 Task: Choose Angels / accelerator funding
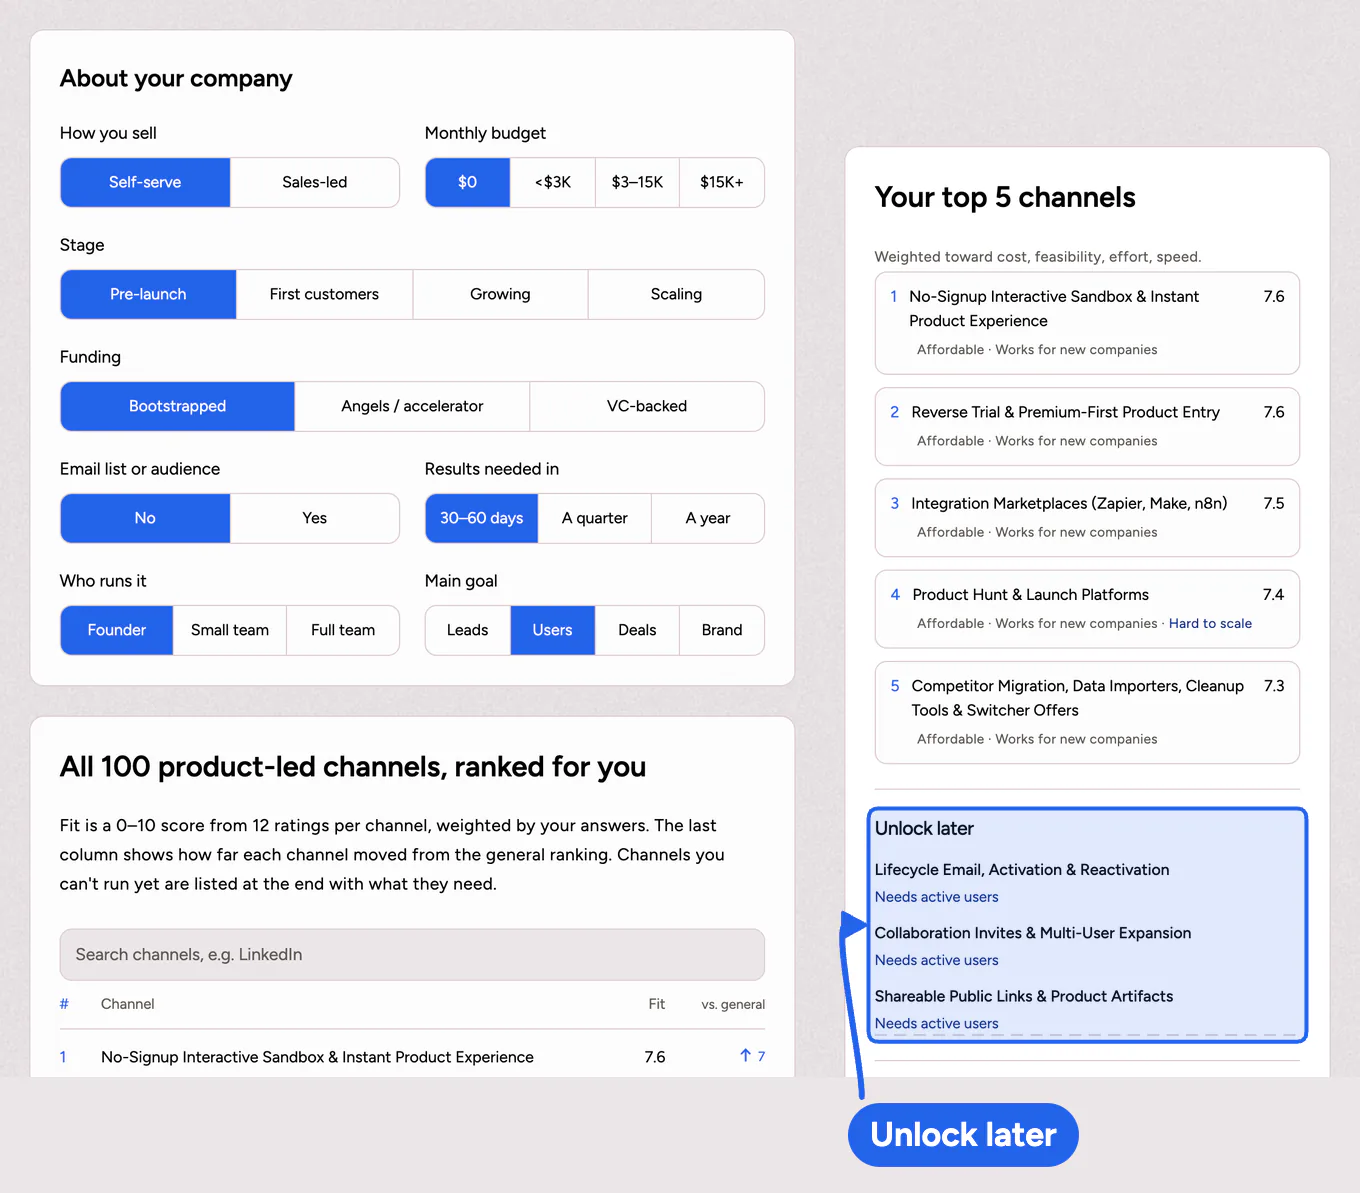pos(412,406)
